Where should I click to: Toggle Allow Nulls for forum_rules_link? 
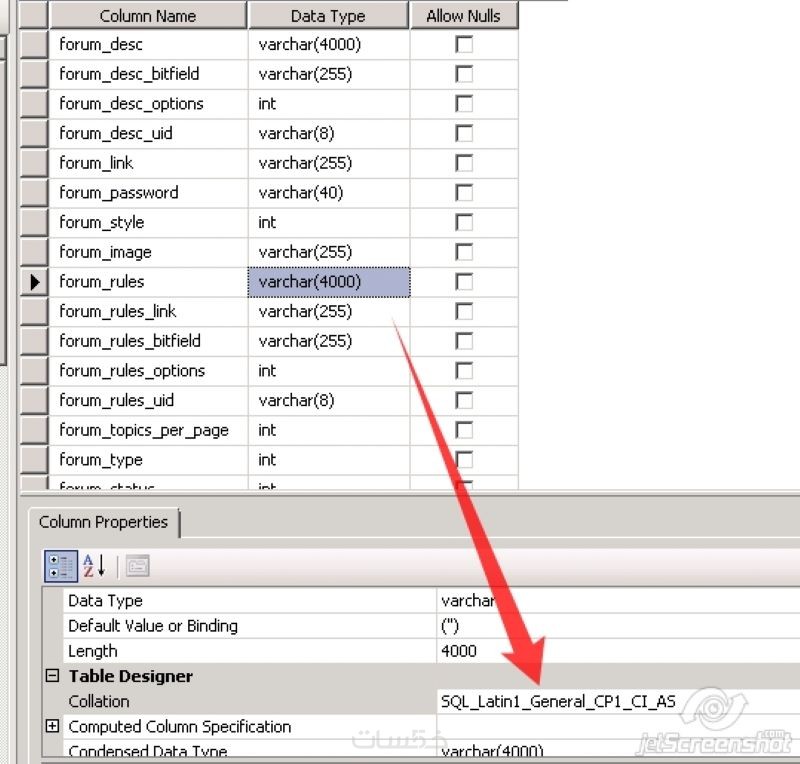click(x=464, y=311)
